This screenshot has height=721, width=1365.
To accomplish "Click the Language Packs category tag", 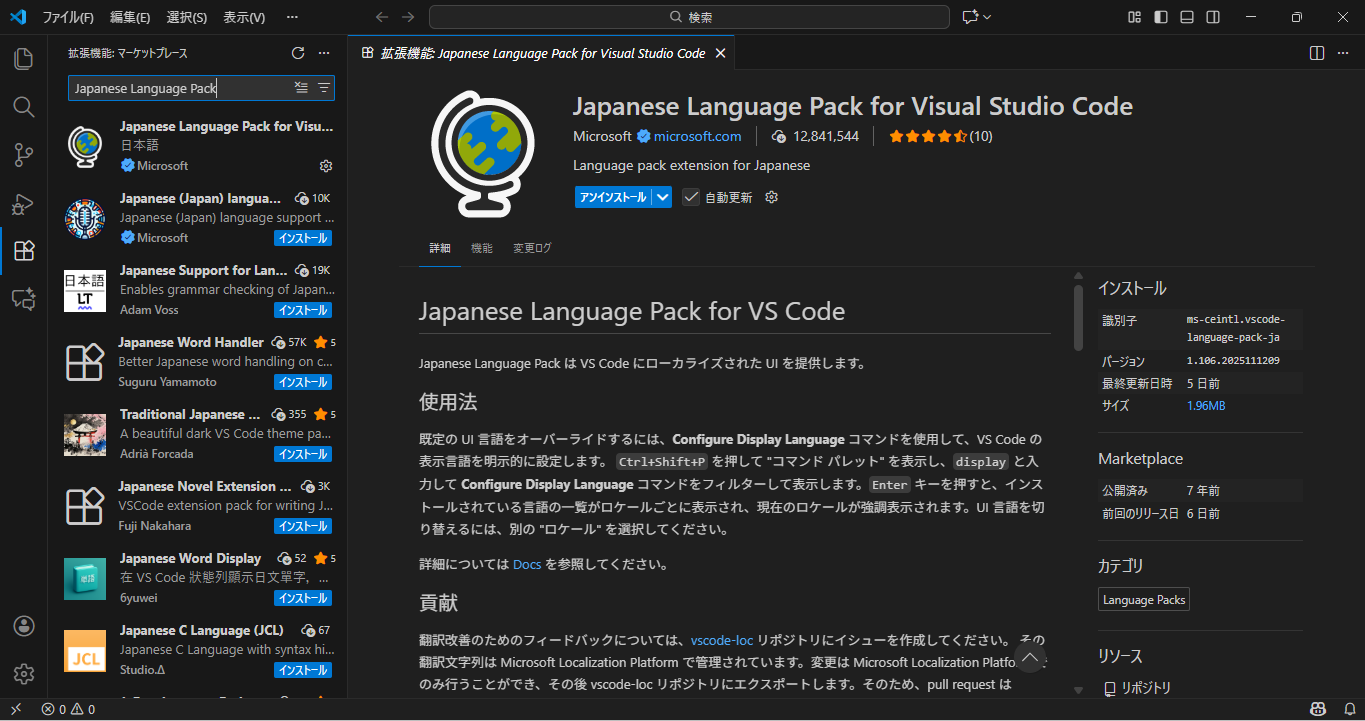I will (1144, 600).
